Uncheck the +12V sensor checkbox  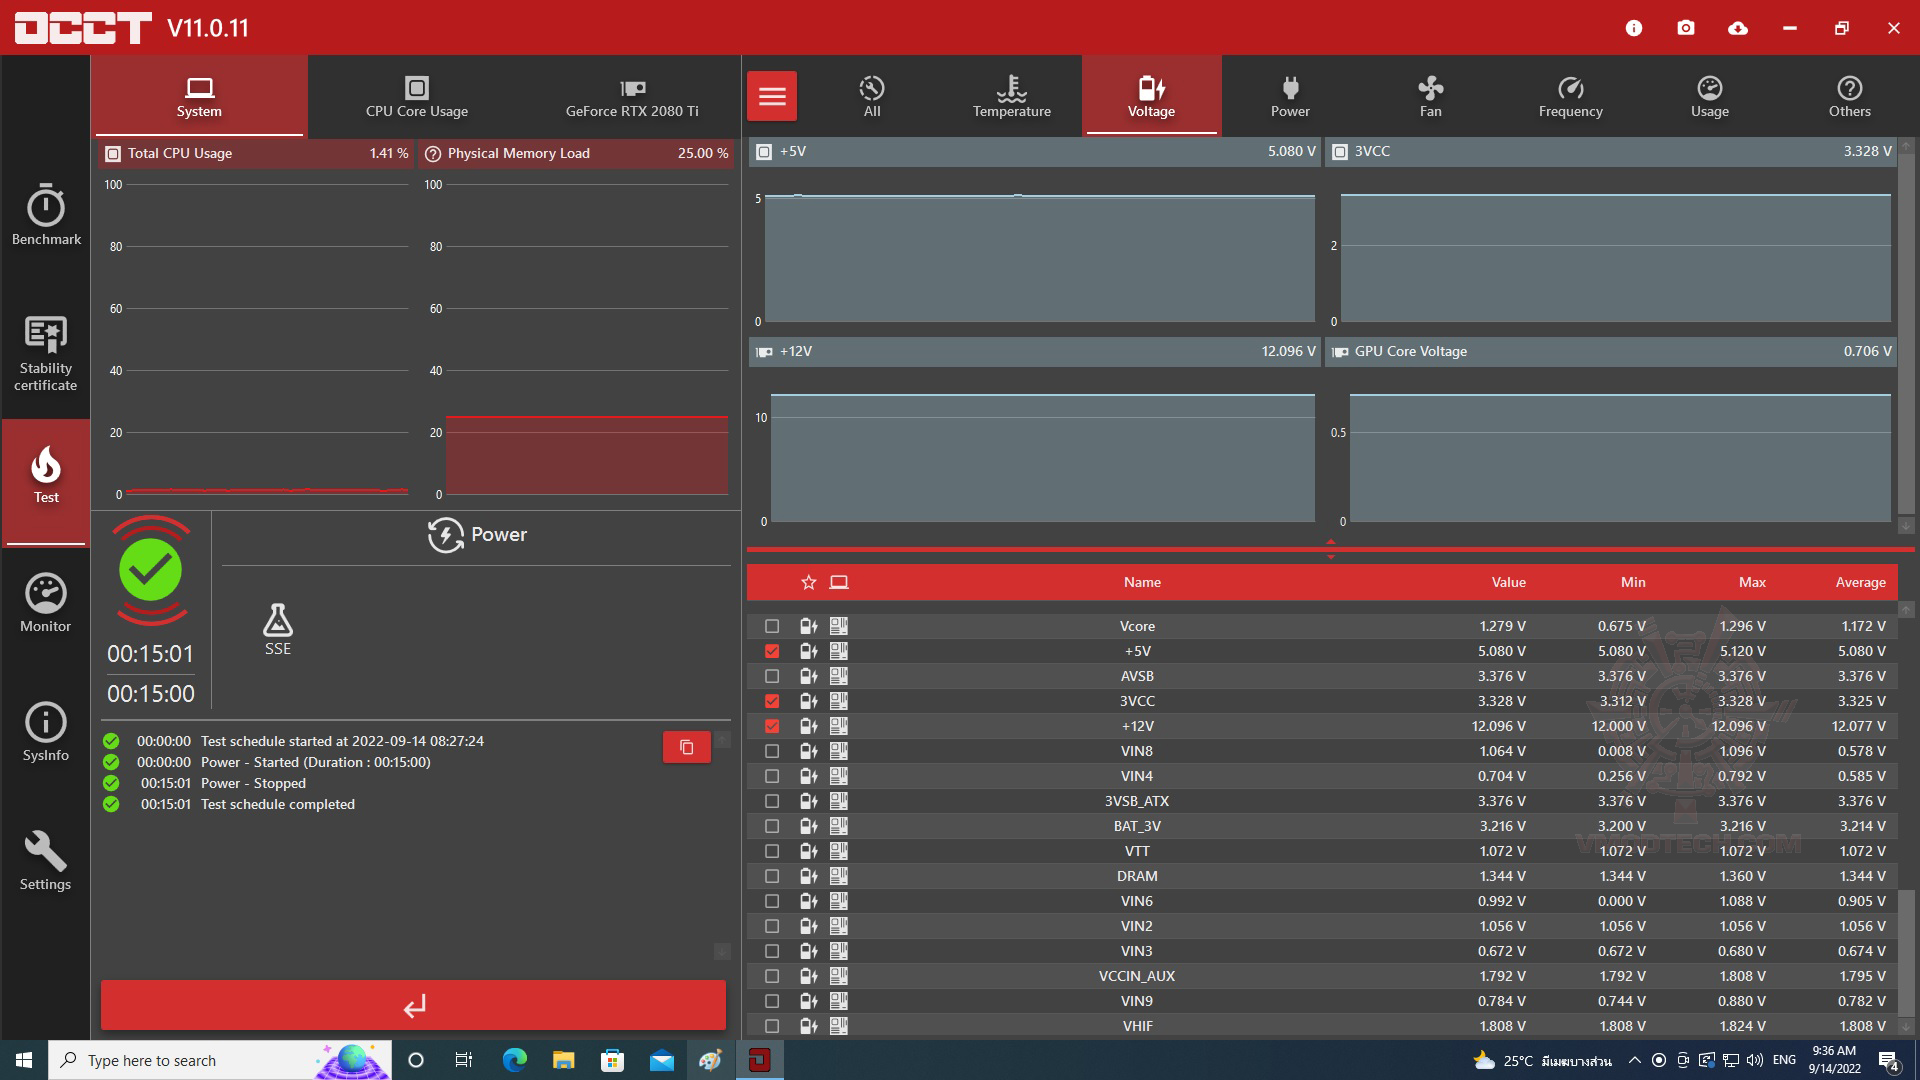772,726
